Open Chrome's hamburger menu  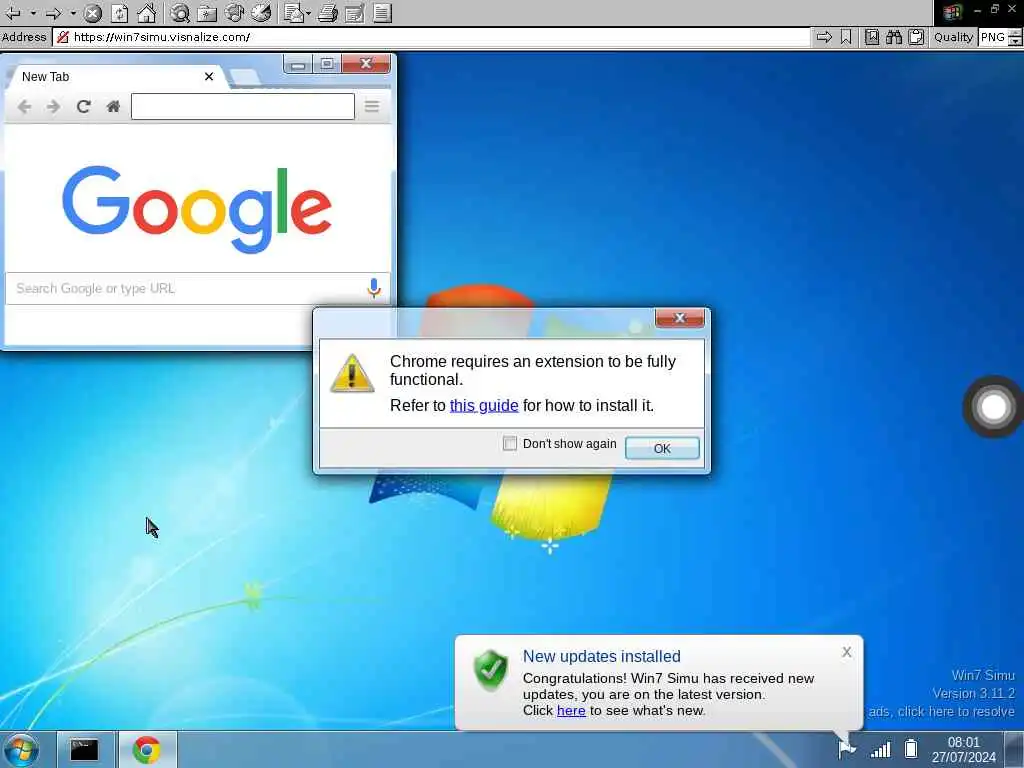tap(372, 106)
